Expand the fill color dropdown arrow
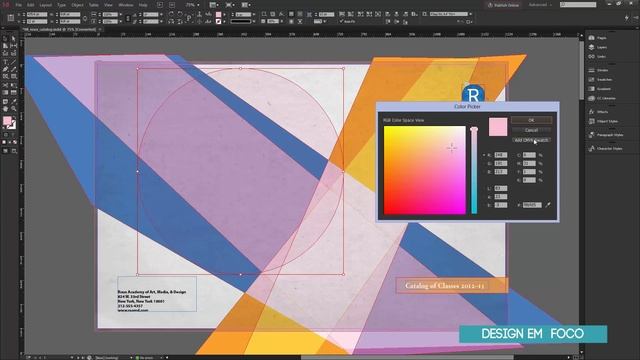Viewport: 640px width, 360px height. point(224,14)
